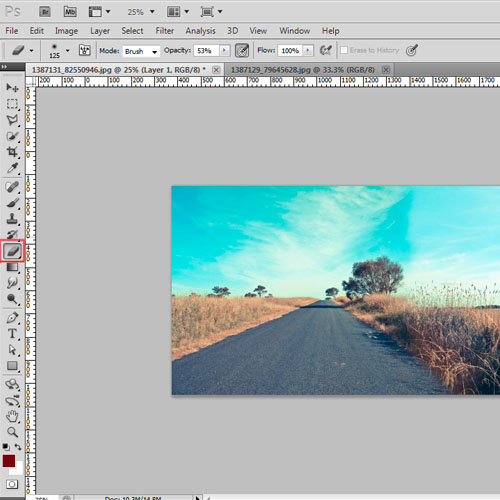Open the File menu
Screen dimensions: 500x500
click(x=12, y=31)
